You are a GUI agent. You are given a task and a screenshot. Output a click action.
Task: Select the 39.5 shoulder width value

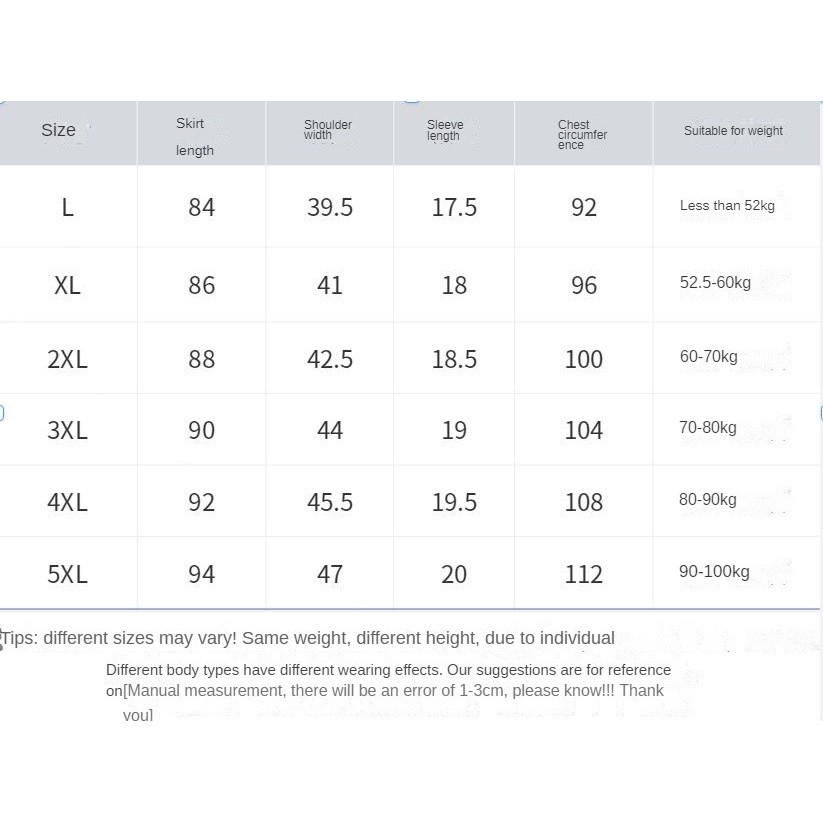tap(330, 207)
